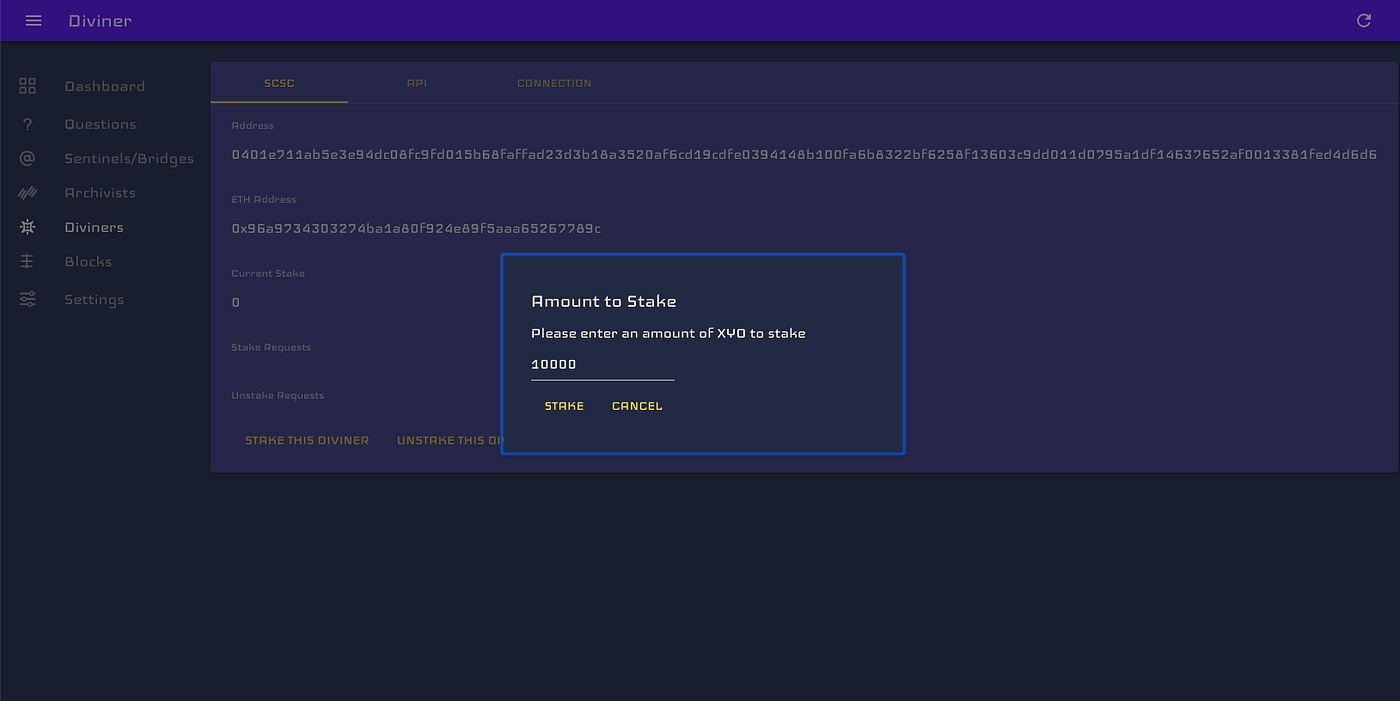Click the Diviner title in header

pyautogui.click(x=100, y=21)
